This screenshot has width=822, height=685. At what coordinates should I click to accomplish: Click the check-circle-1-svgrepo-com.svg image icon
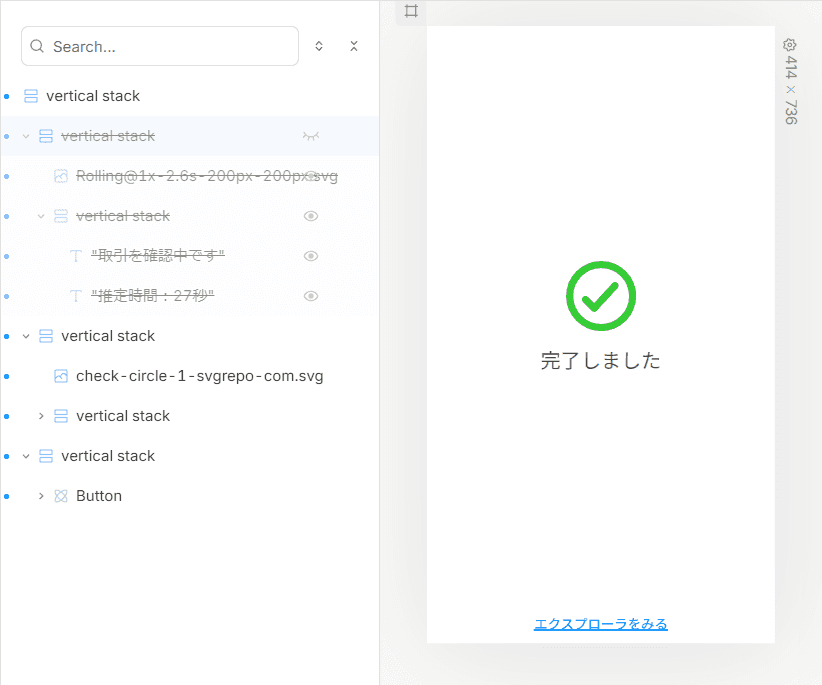click(61, 376)
